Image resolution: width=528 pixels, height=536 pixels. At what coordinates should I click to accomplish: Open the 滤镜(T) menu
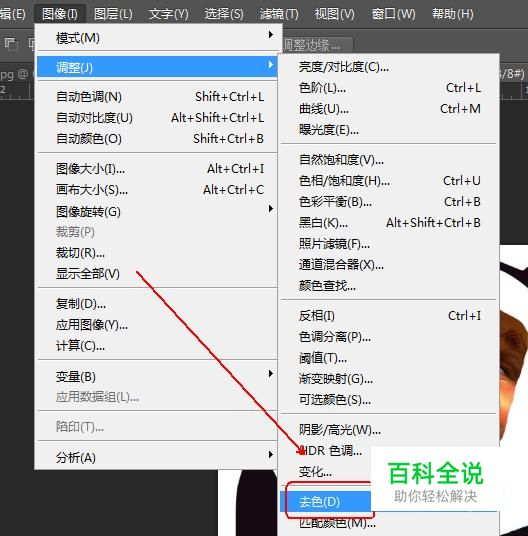click(x=279, y=14)
